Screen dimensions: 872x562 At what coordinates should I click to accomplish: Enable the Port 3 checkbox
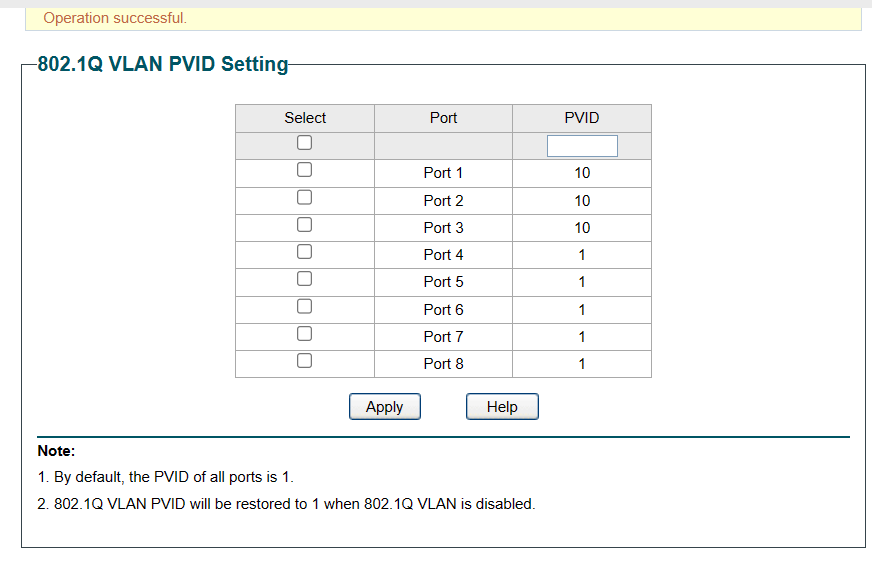click(305, 224)
